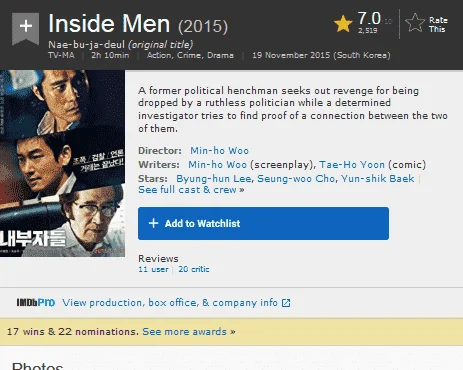
Task: Open director Min-ho Woo's page
Action: click(219, 151)
